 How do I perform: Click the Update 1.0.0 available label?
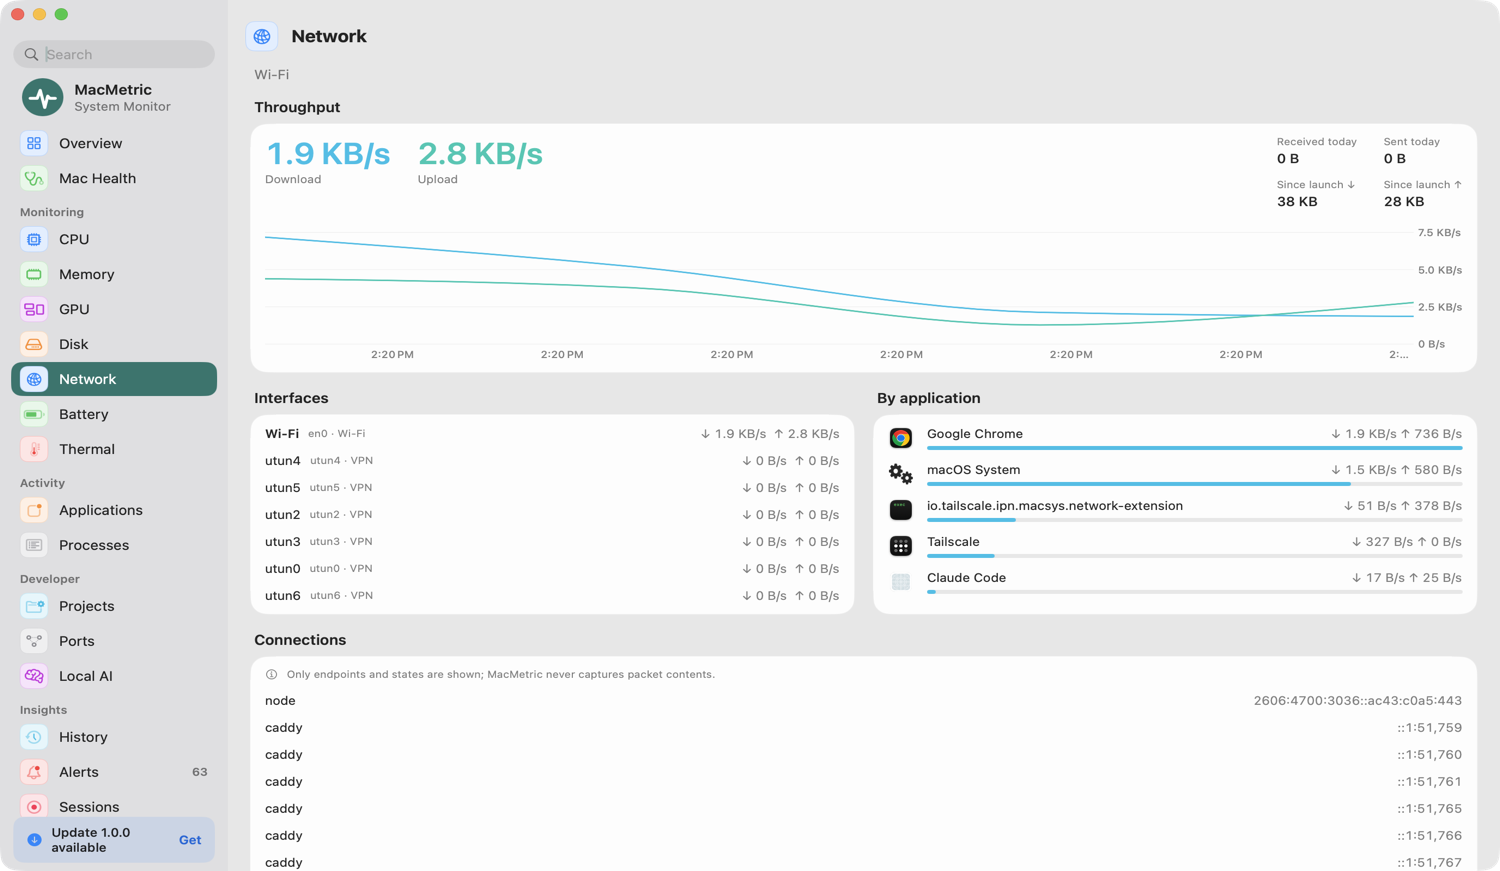pyautogui.click(x=91, y=840)
